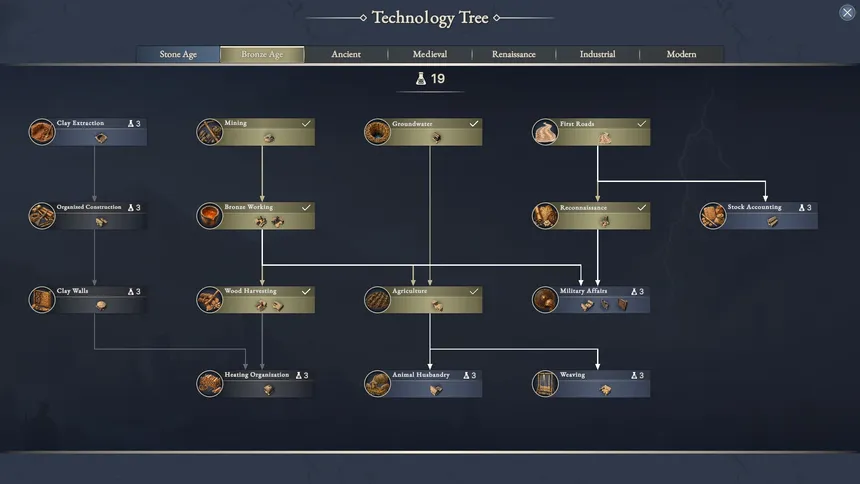This screenshot has height=484, width=860.
Task: Research the Clay Extraction technology
Action: click(88, 132)
